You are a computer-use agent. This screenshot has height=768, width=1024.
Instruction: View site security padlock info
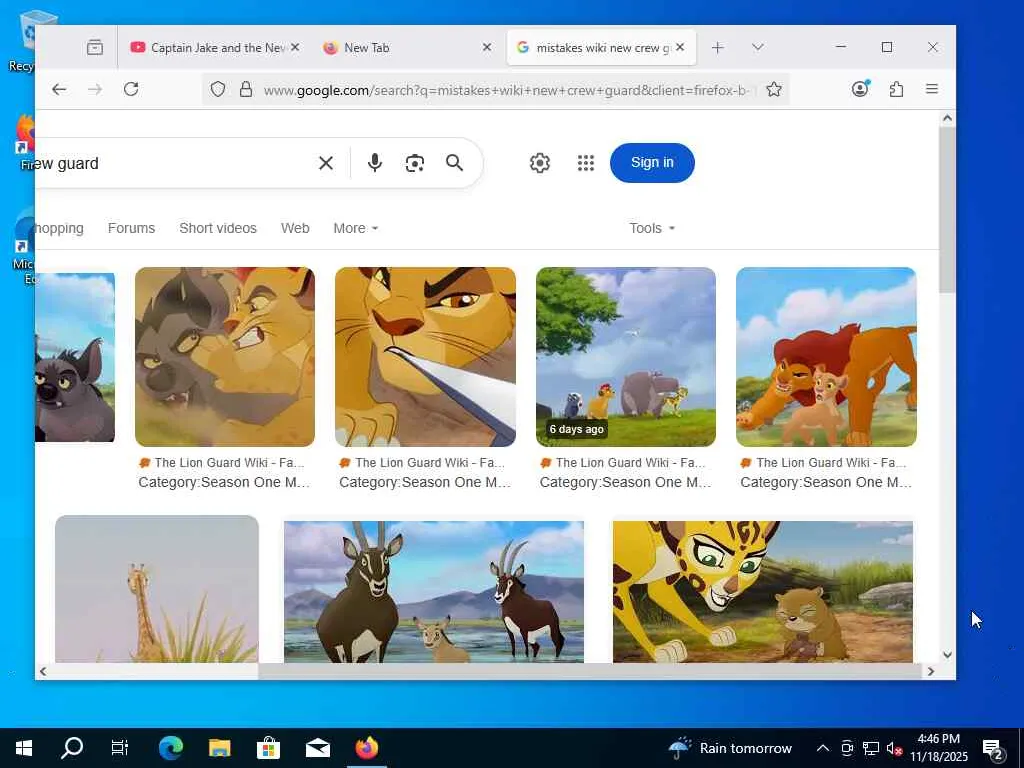click(x=246, y=89)
